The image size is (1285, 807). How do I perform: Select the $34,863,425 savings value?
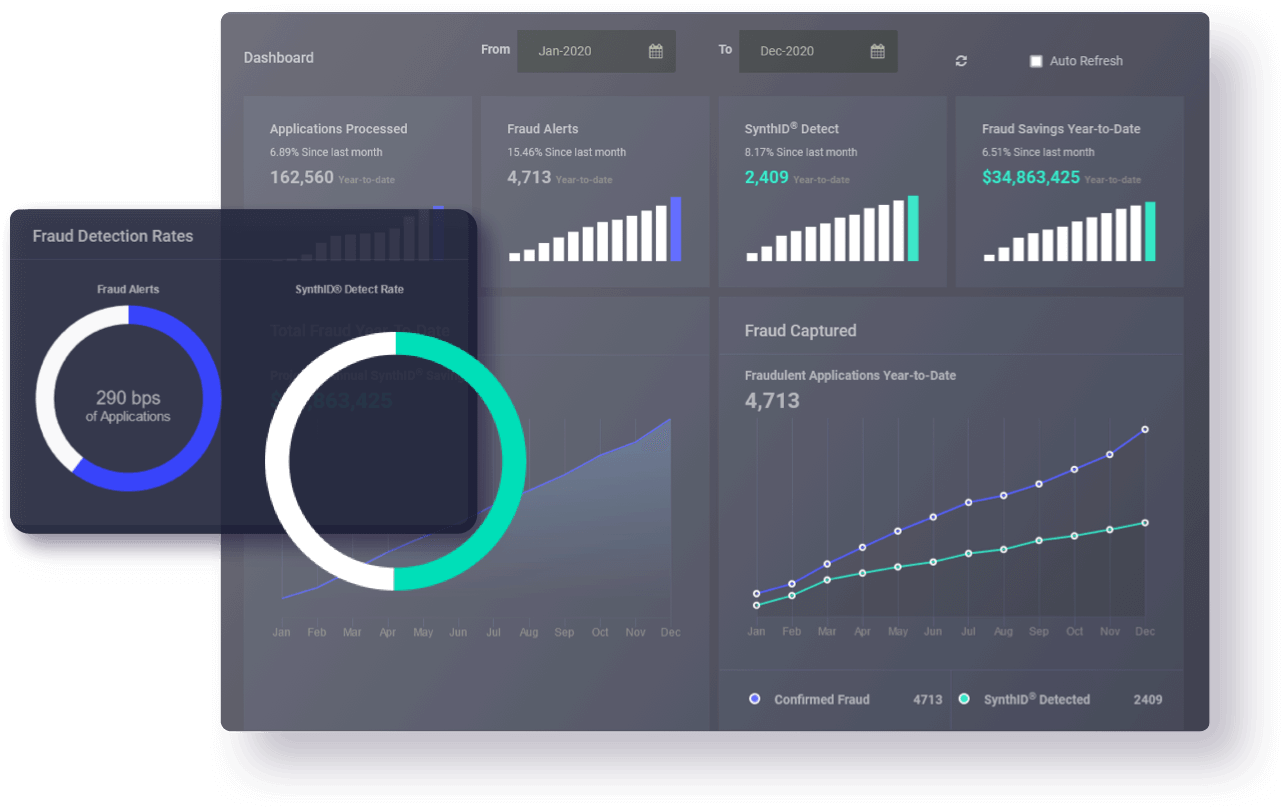coord(1031,177)
